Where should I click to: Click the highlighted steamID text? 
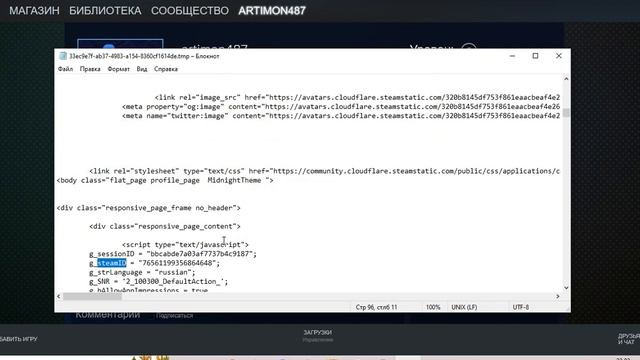(x=111, y=263)
